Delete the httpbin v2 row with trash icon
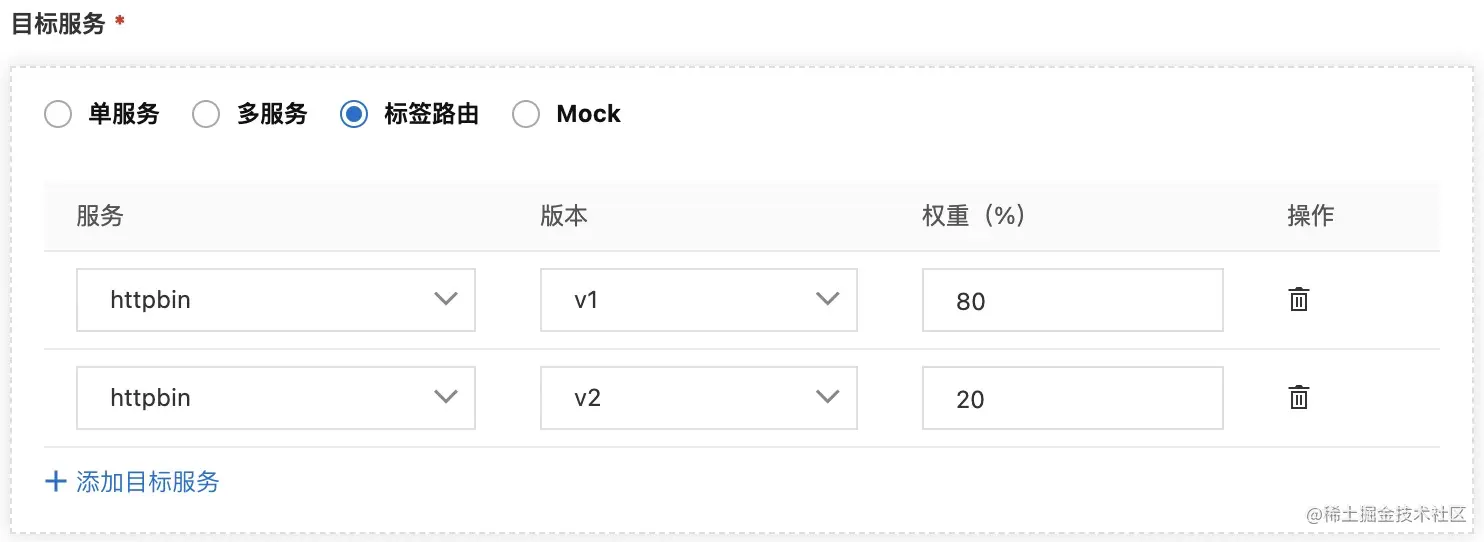1484x542 pixels. pyautogui.click(x=1299, y=397)
